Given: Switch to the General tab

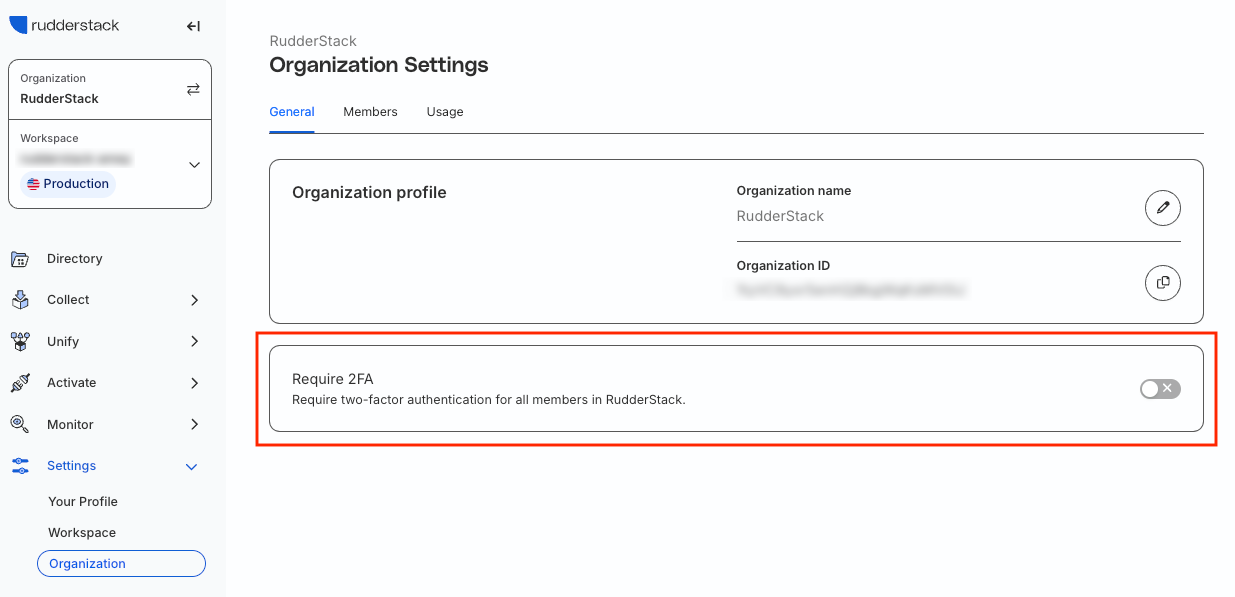Looking at the screenshot, I should pos(292,112).
